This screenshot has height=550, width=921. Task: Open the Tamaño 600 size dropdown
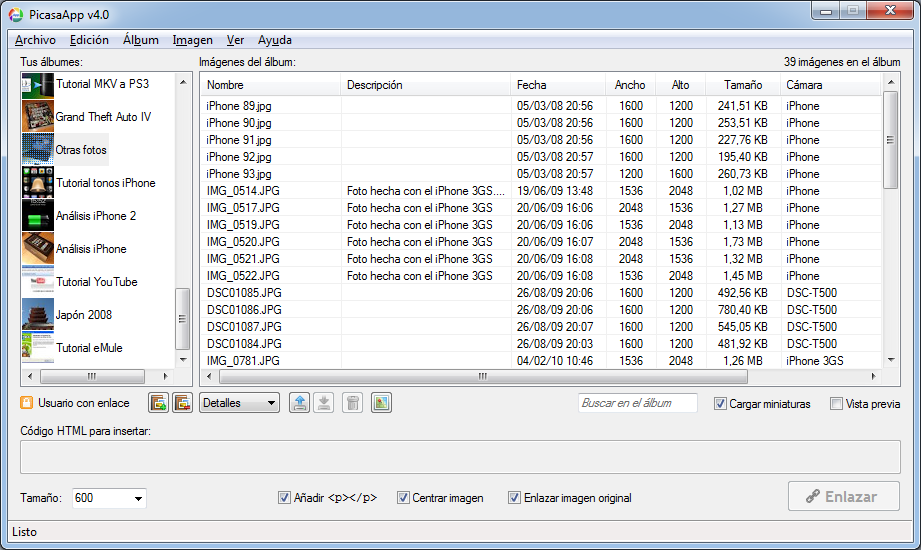109,498
